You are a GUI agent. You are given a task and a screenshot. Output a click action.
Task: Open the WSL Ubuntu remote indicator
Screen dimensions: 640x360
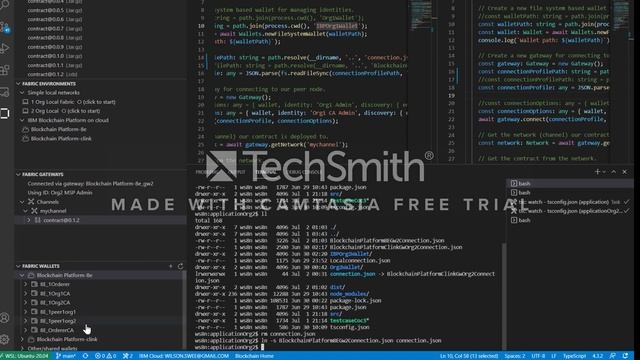(24, 356)
